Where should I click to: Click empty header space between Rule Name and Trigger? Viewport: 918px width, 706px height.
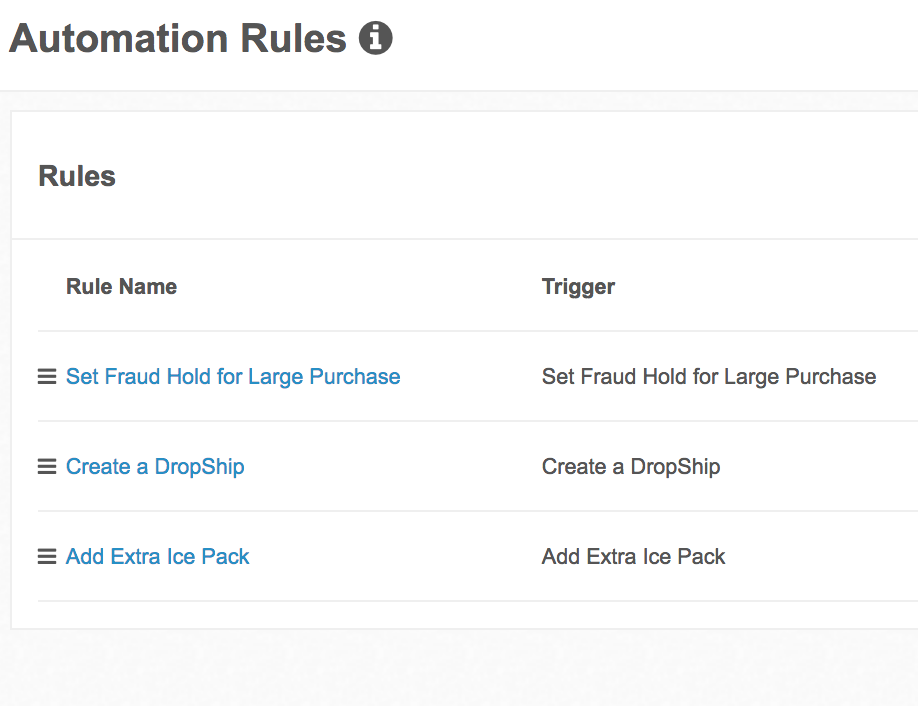[x=360, y=287]
